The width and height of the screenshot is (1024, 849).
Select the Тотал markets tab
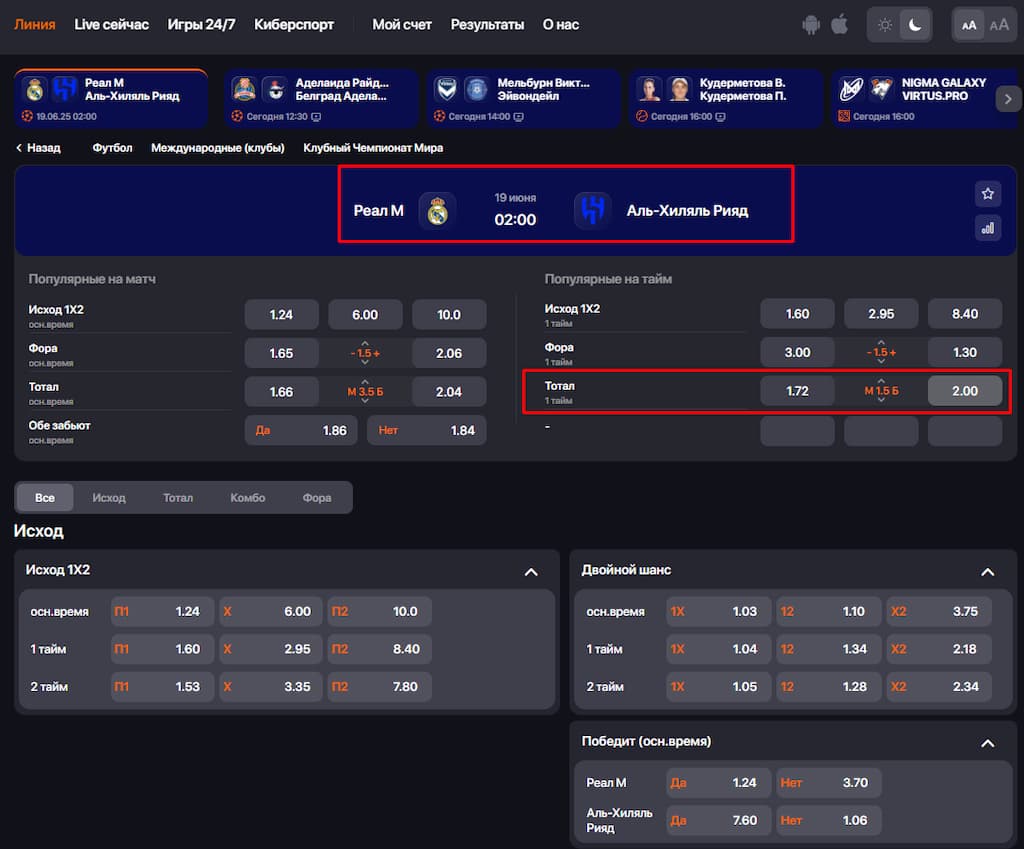point(178,498)
